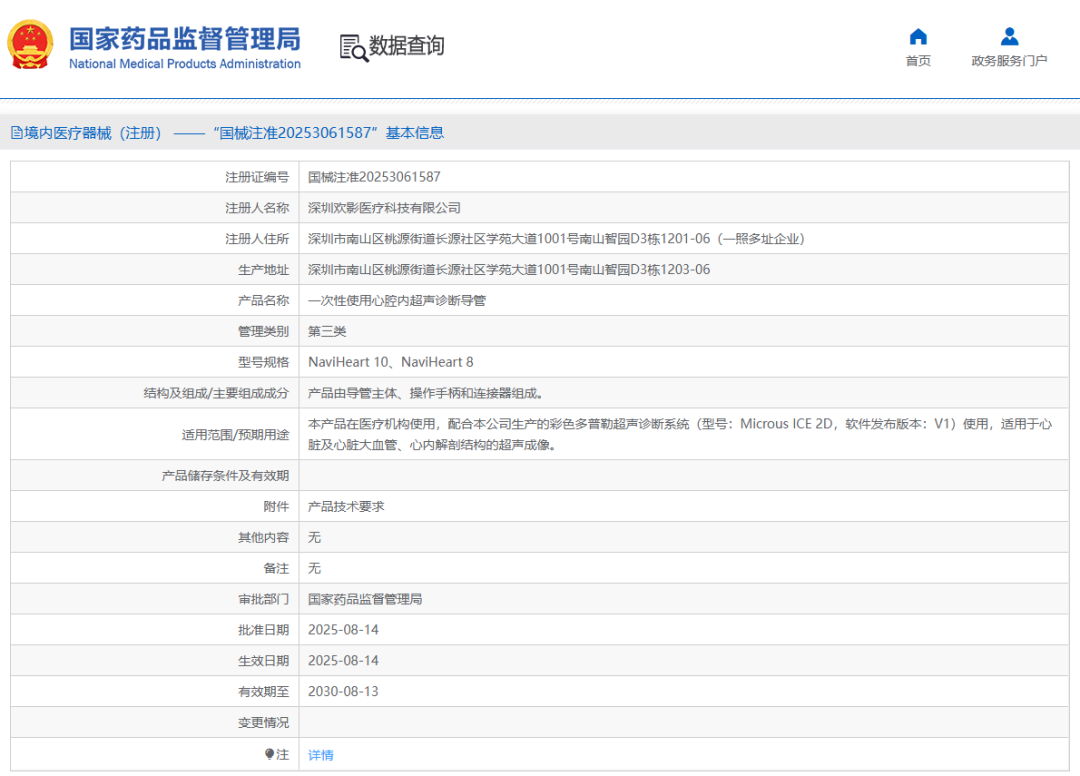Select the structure text 产品由导管主体
The height and width of the screenshot is (776, 1080).
426,393
